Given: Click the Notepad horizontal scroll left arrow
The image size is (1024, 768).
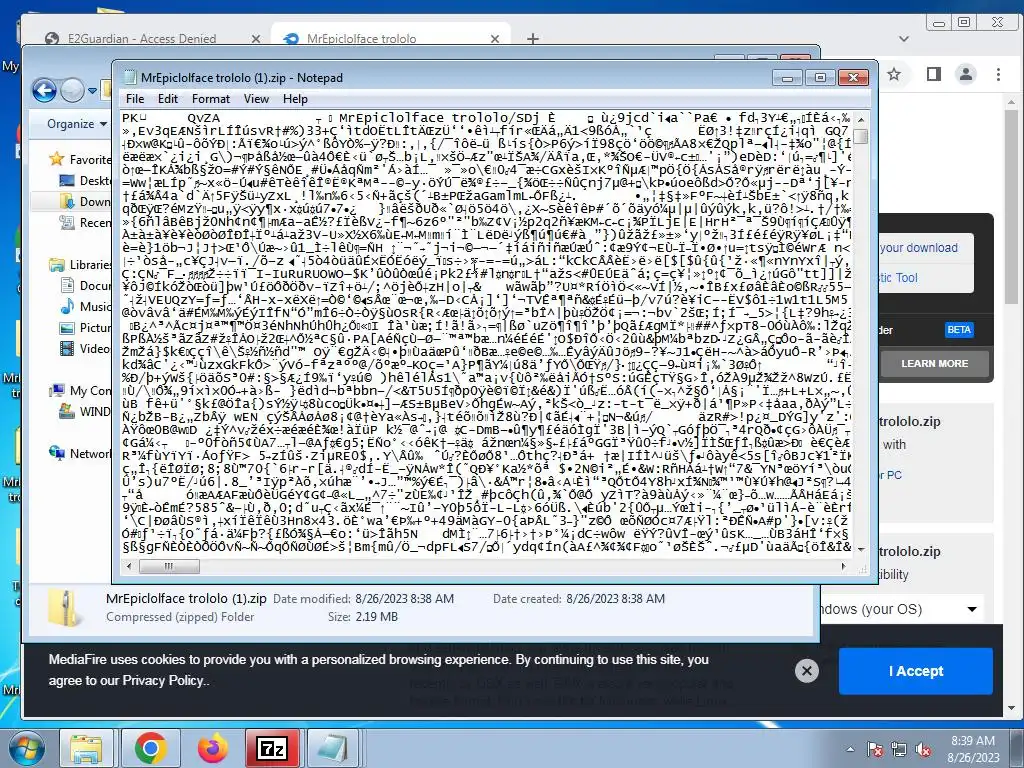Looking at the screenshot, I should pos(129,566).
